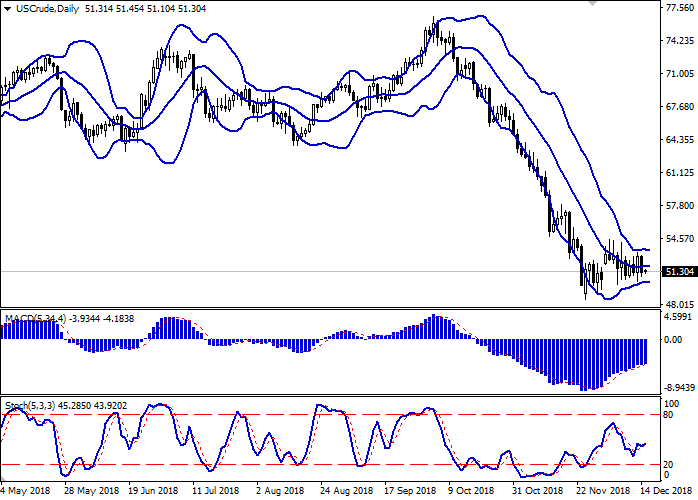The width and height of the screenshot is (698, 500).
Task: Click the 9 Oct 2018 date label
Action: coord(470,491)
